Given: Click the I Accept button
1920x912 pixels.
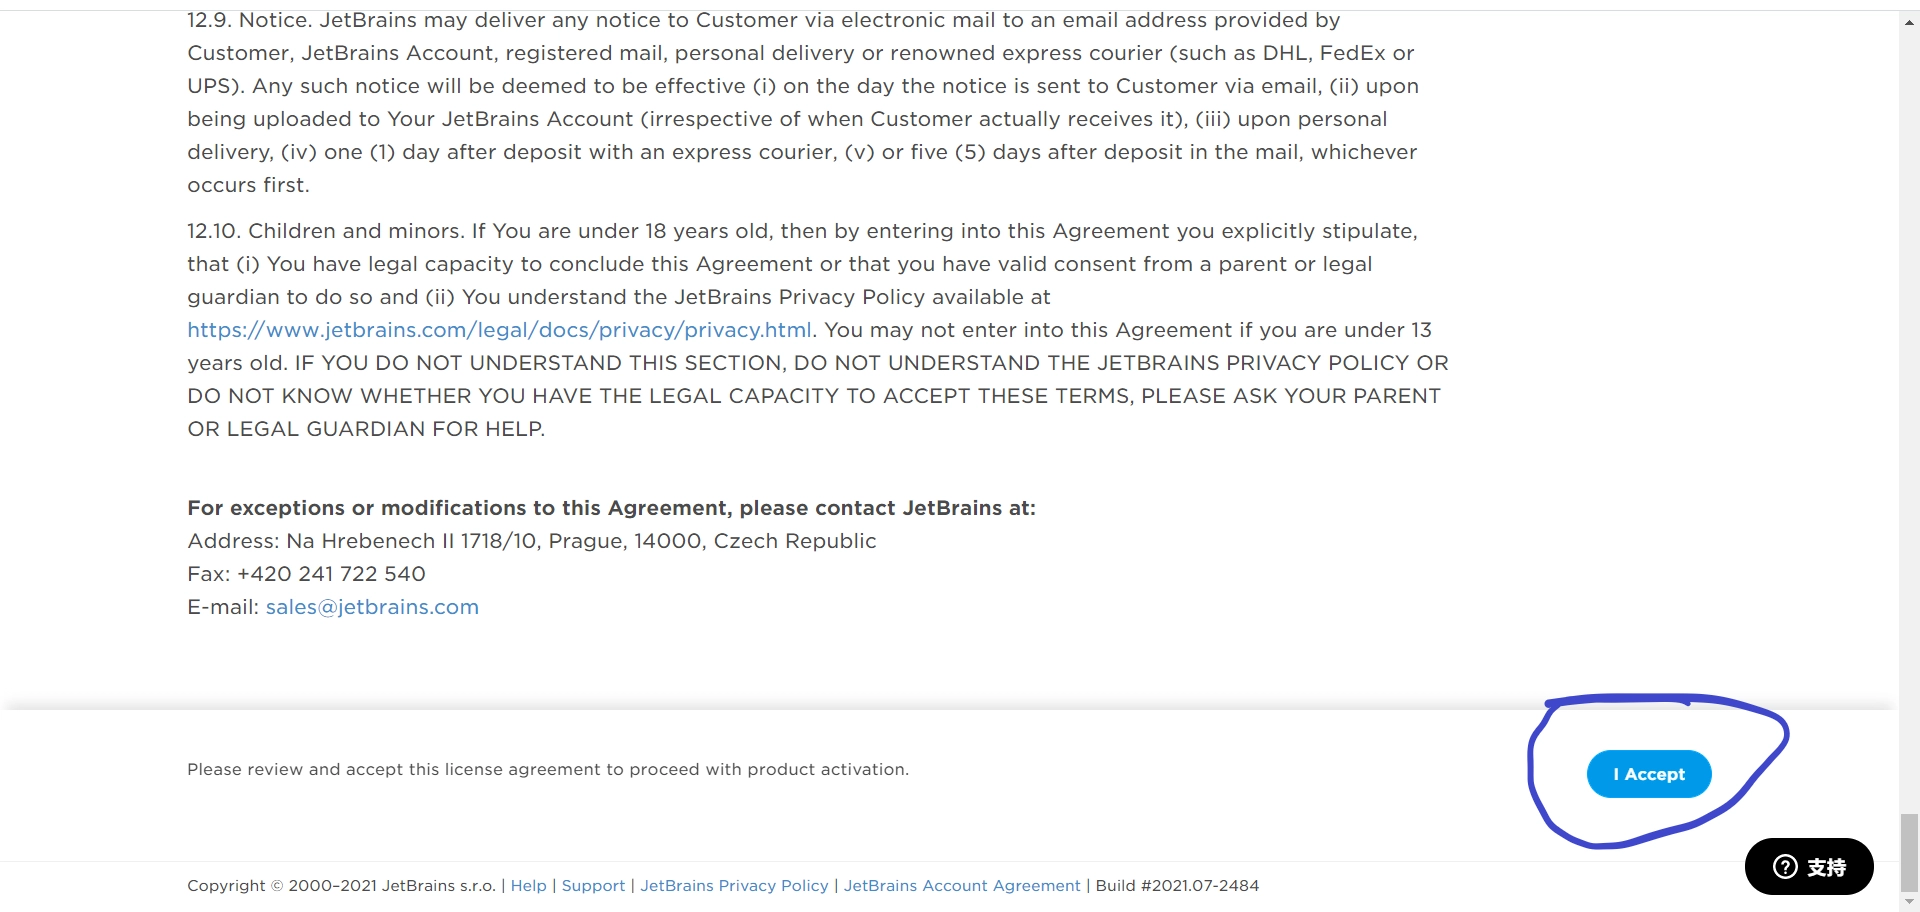Looking at the screenshot, I should click(x=1648, y=774).
